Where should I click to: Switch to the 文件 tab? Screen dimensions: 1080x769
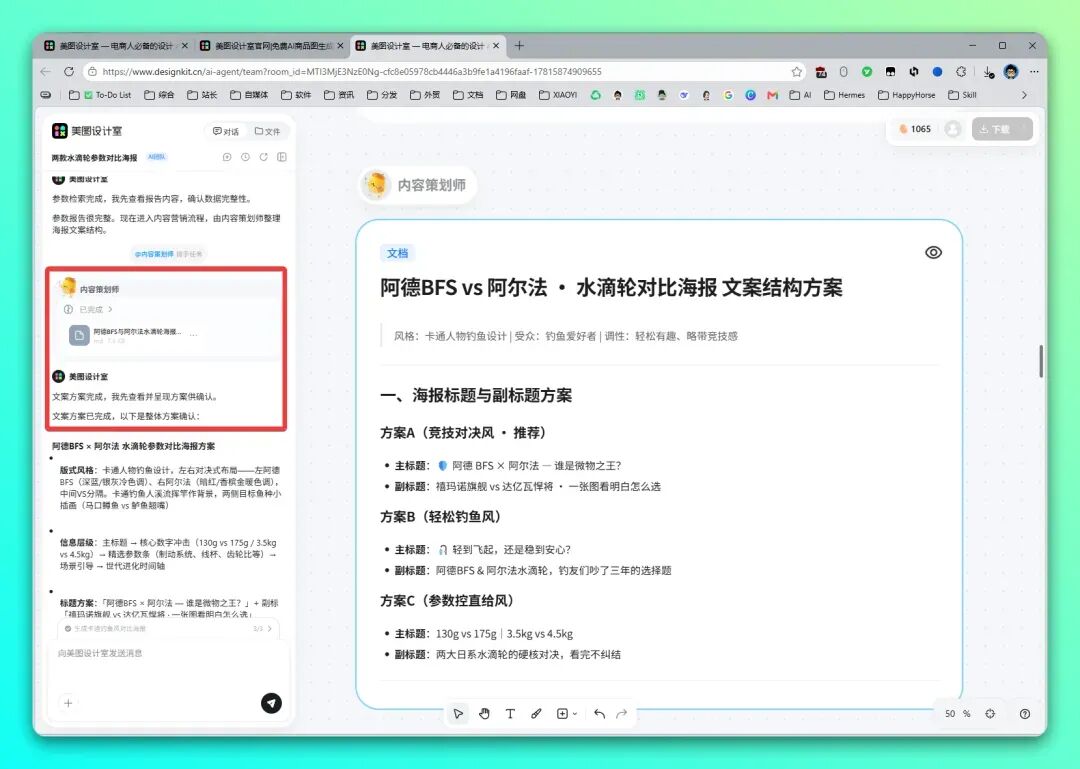(x=267, y=131)
